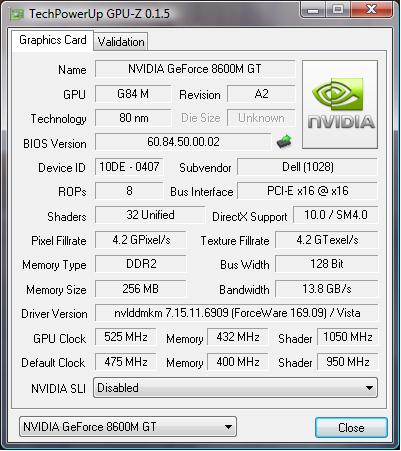
Task: Click the NVIDIA logo image
Action: click(340, 104)
